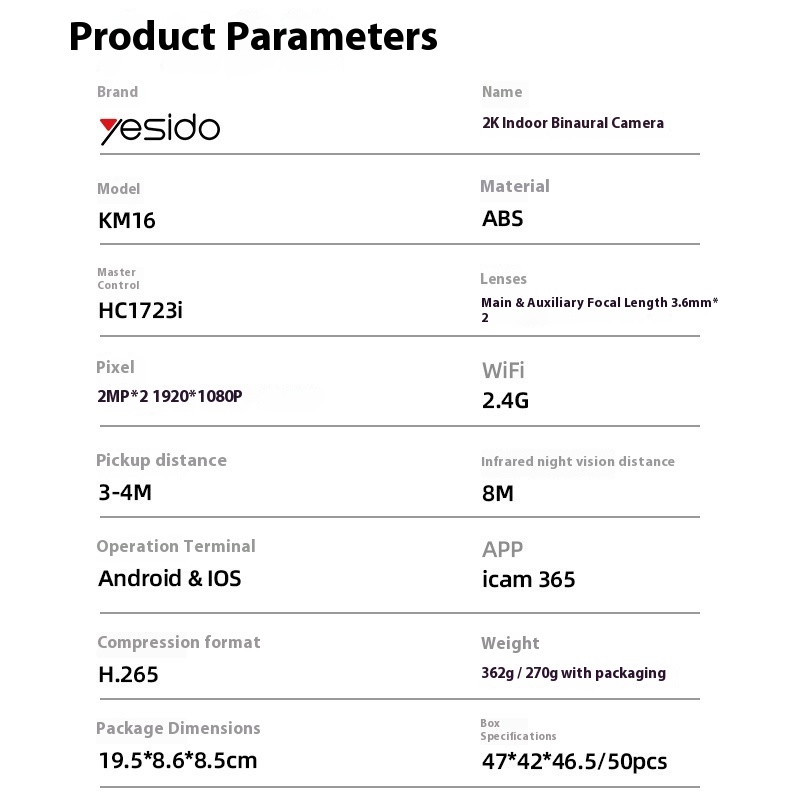
Task: Click the 2K Indoor Binaural Camera name
Action: [x=572, y=123]
